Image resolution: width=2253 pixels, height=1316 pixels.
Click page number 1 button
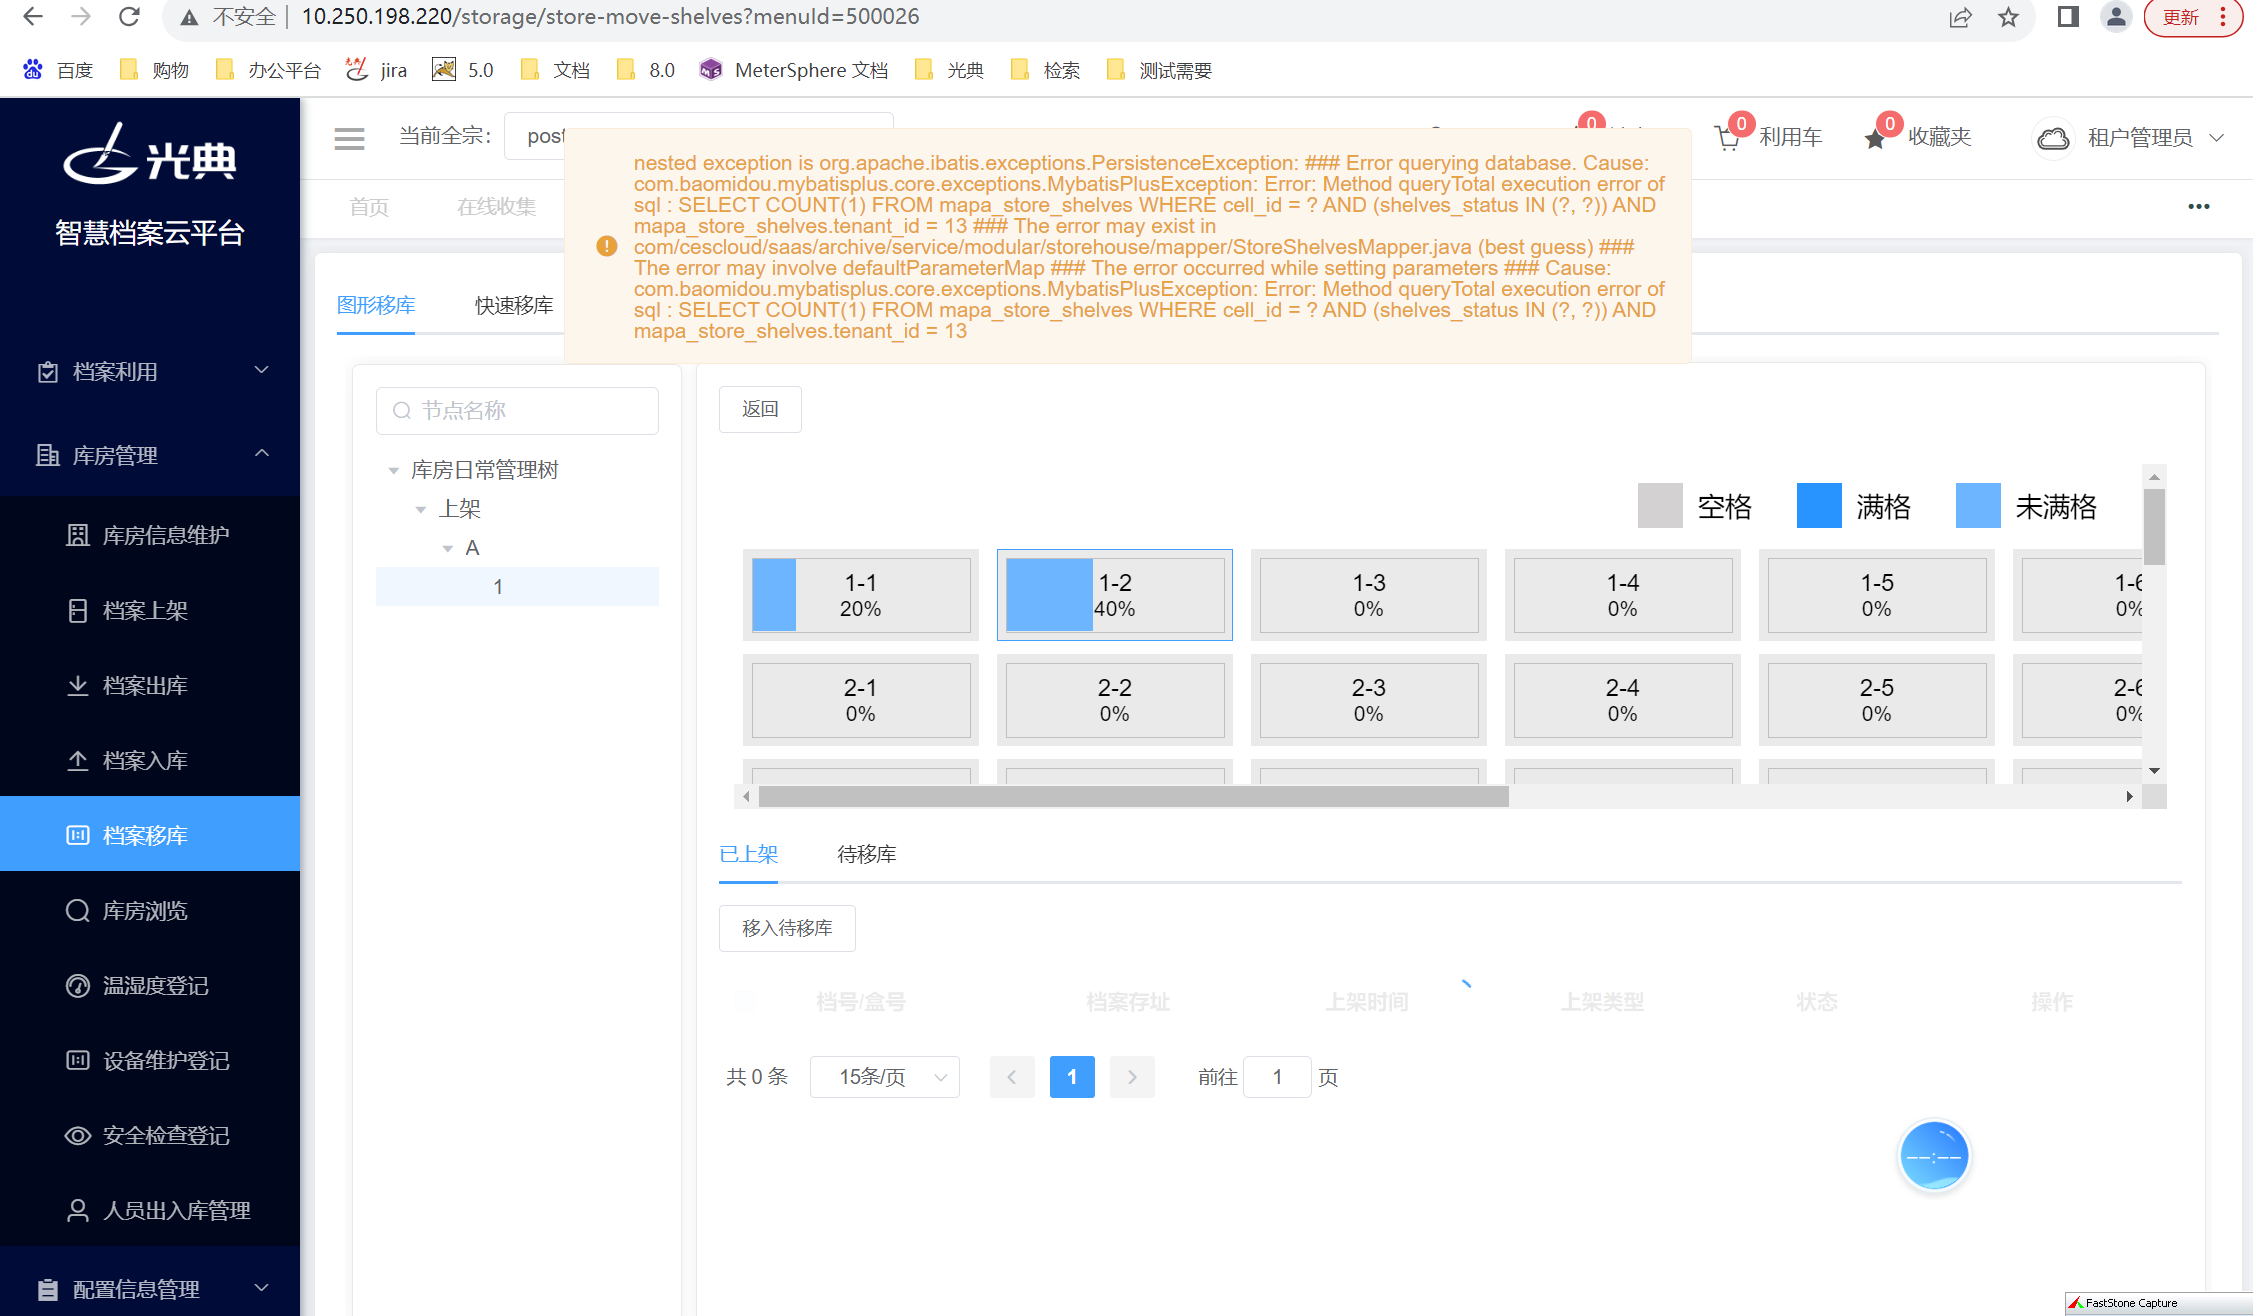tap(1072, 1077)
